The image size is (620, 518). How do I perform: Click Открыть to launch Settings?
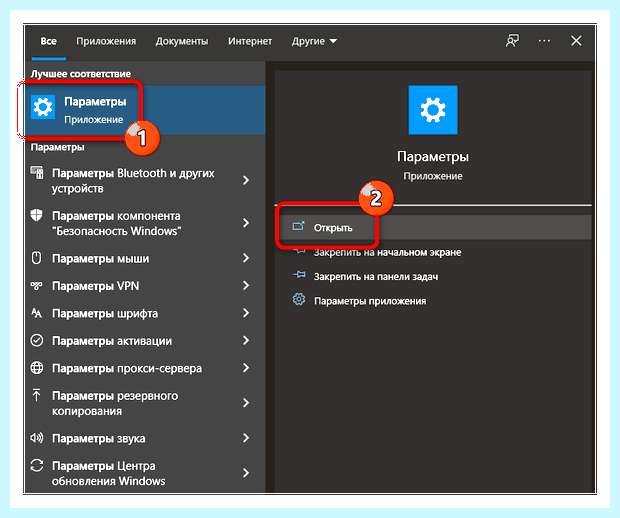tap(433, 227)
